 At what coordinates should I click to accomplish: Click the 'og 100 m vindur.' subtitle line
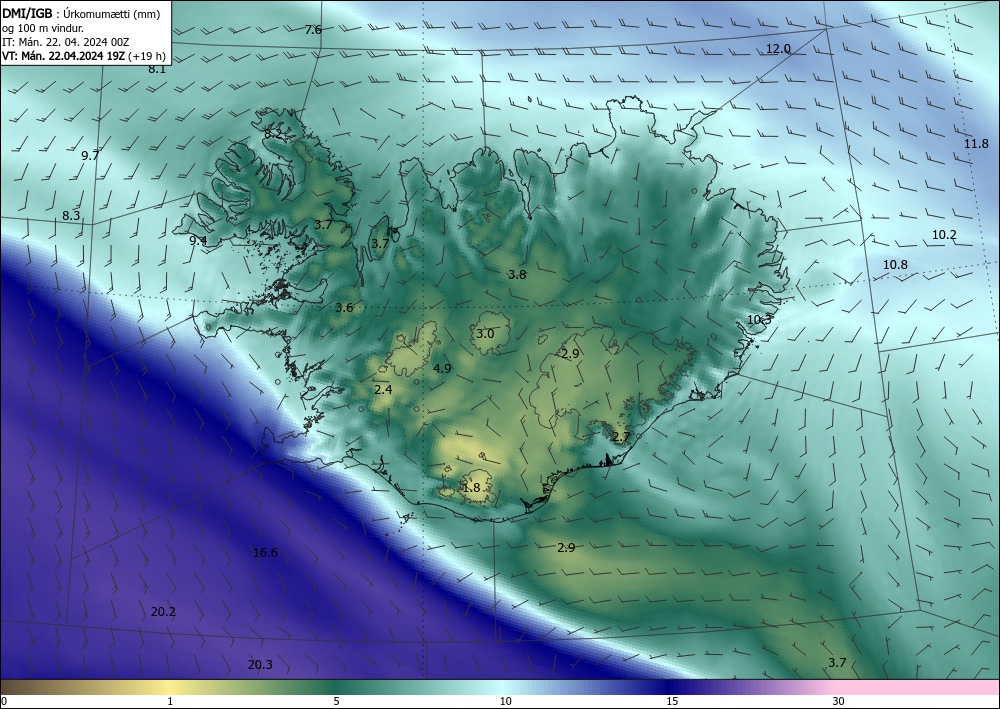(43, 28)
